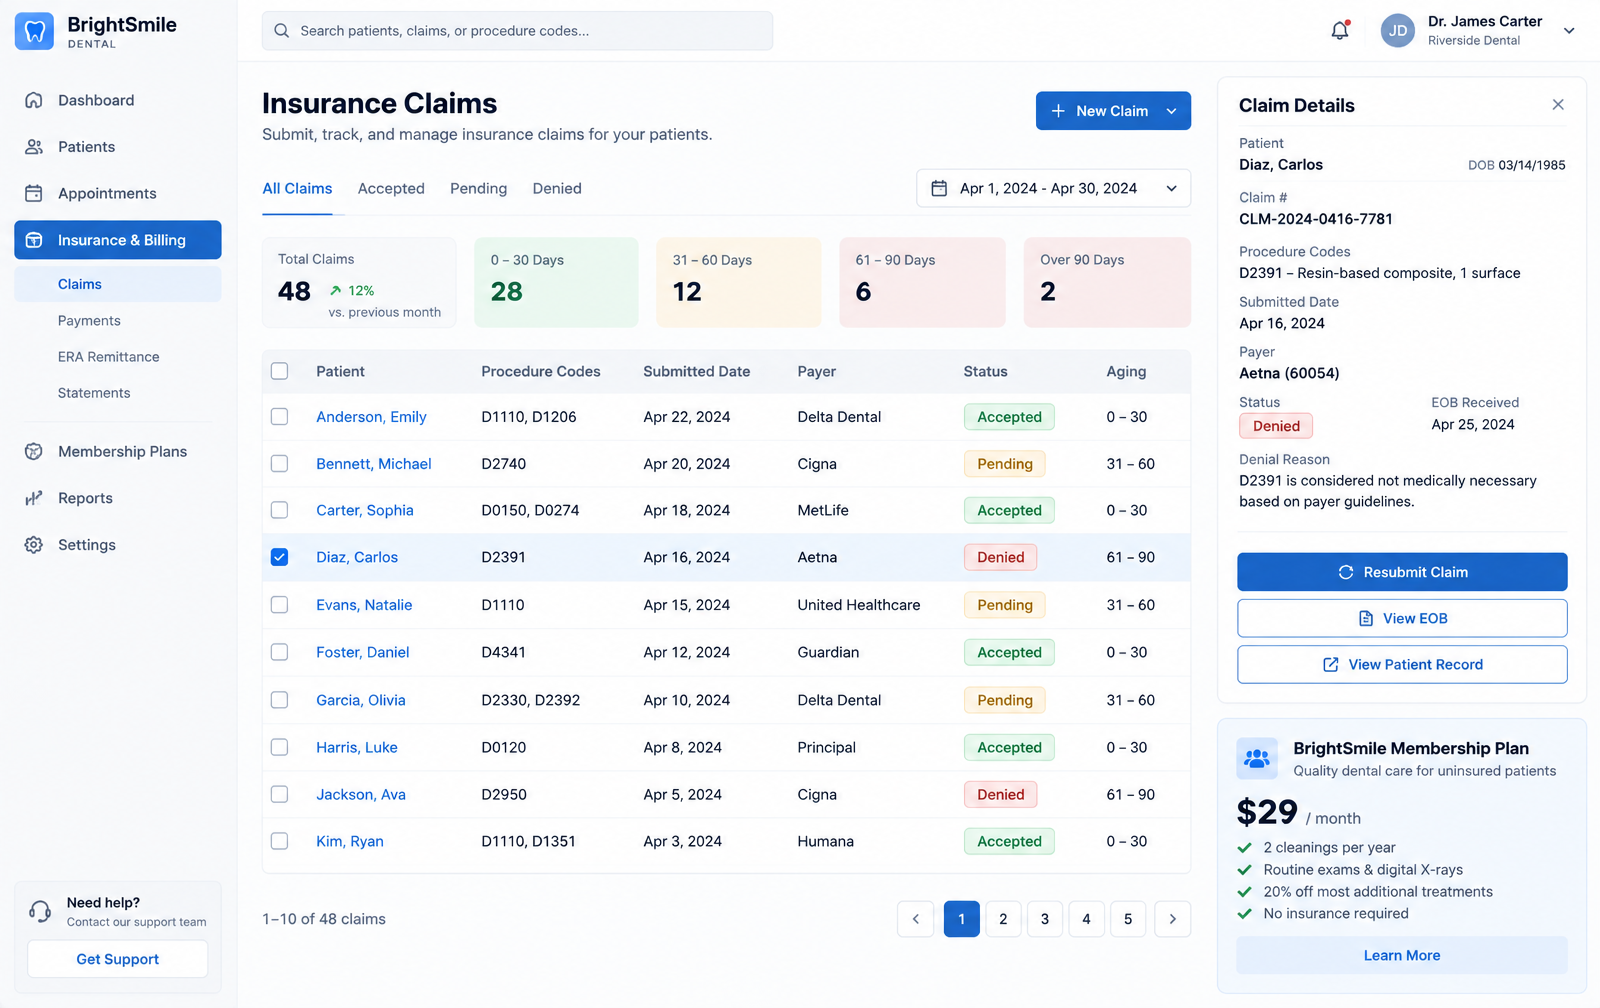
Task: Open the Apr 2024 date range dropdown
Action: click(1054, 188)
